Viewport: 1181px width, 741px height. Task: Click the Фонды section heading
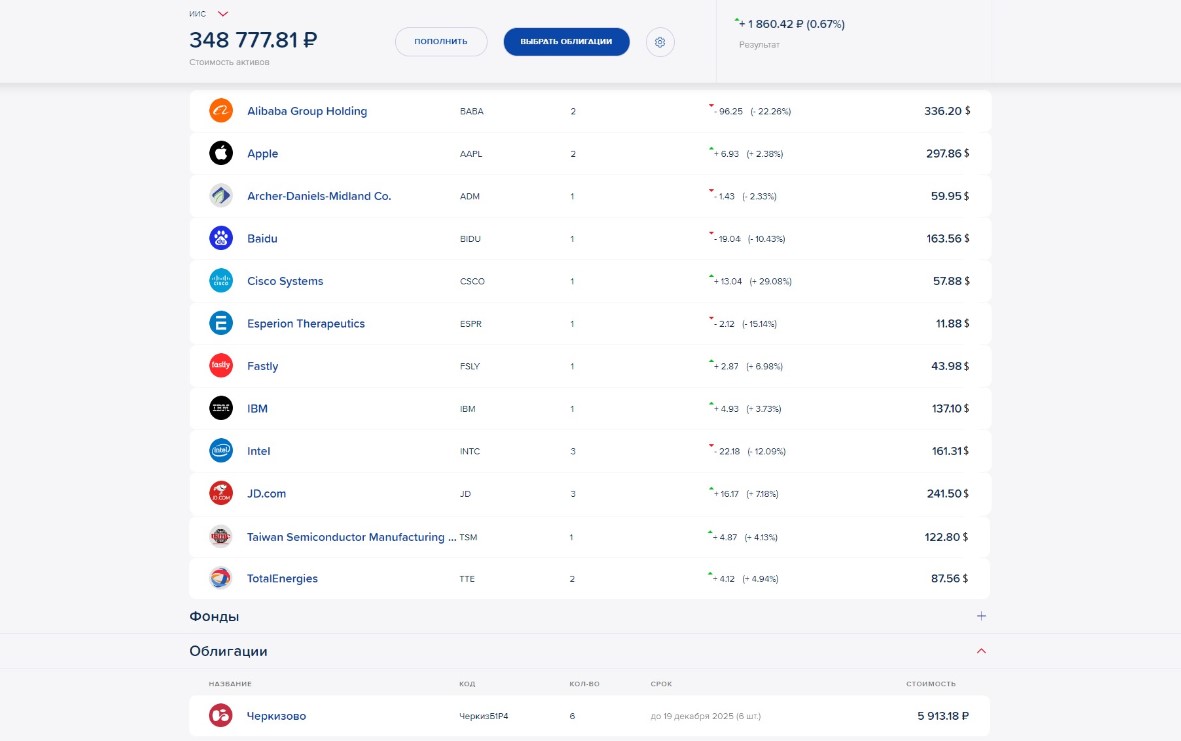point(214,616)
